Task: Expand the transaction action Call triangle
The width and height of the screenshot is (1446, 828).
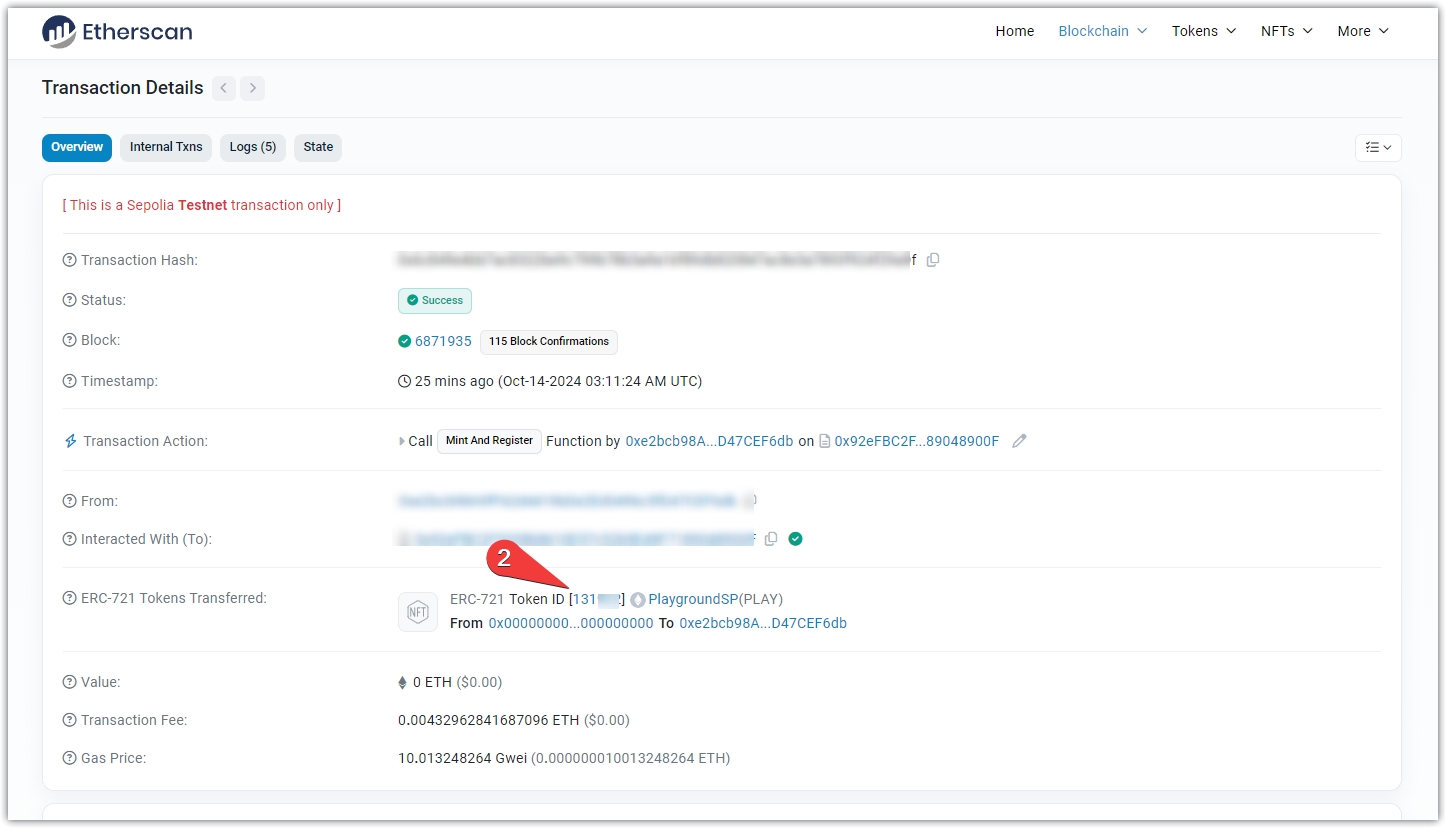Action: point(402,441)
